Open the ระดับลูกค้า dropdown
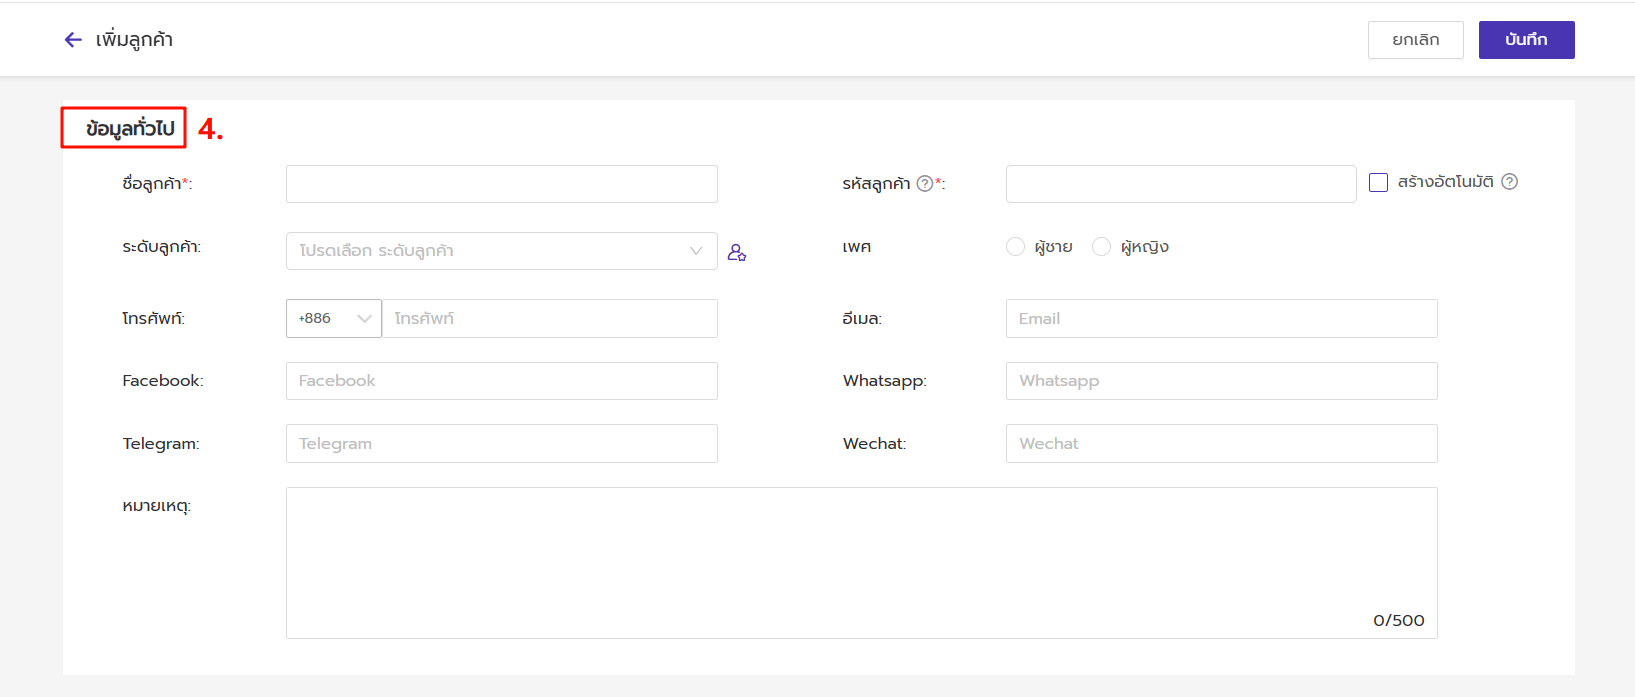 coord(501,251)
